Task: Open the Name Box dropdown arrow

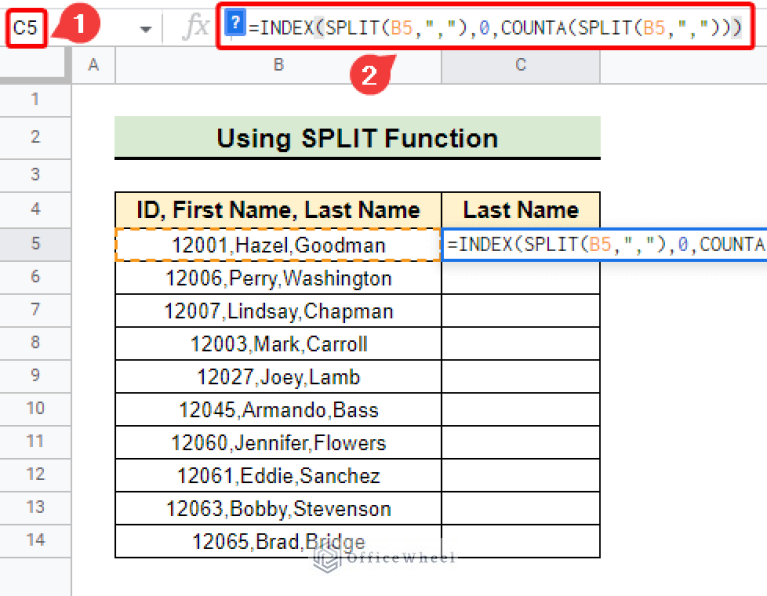Action: [x=145, y=29]
